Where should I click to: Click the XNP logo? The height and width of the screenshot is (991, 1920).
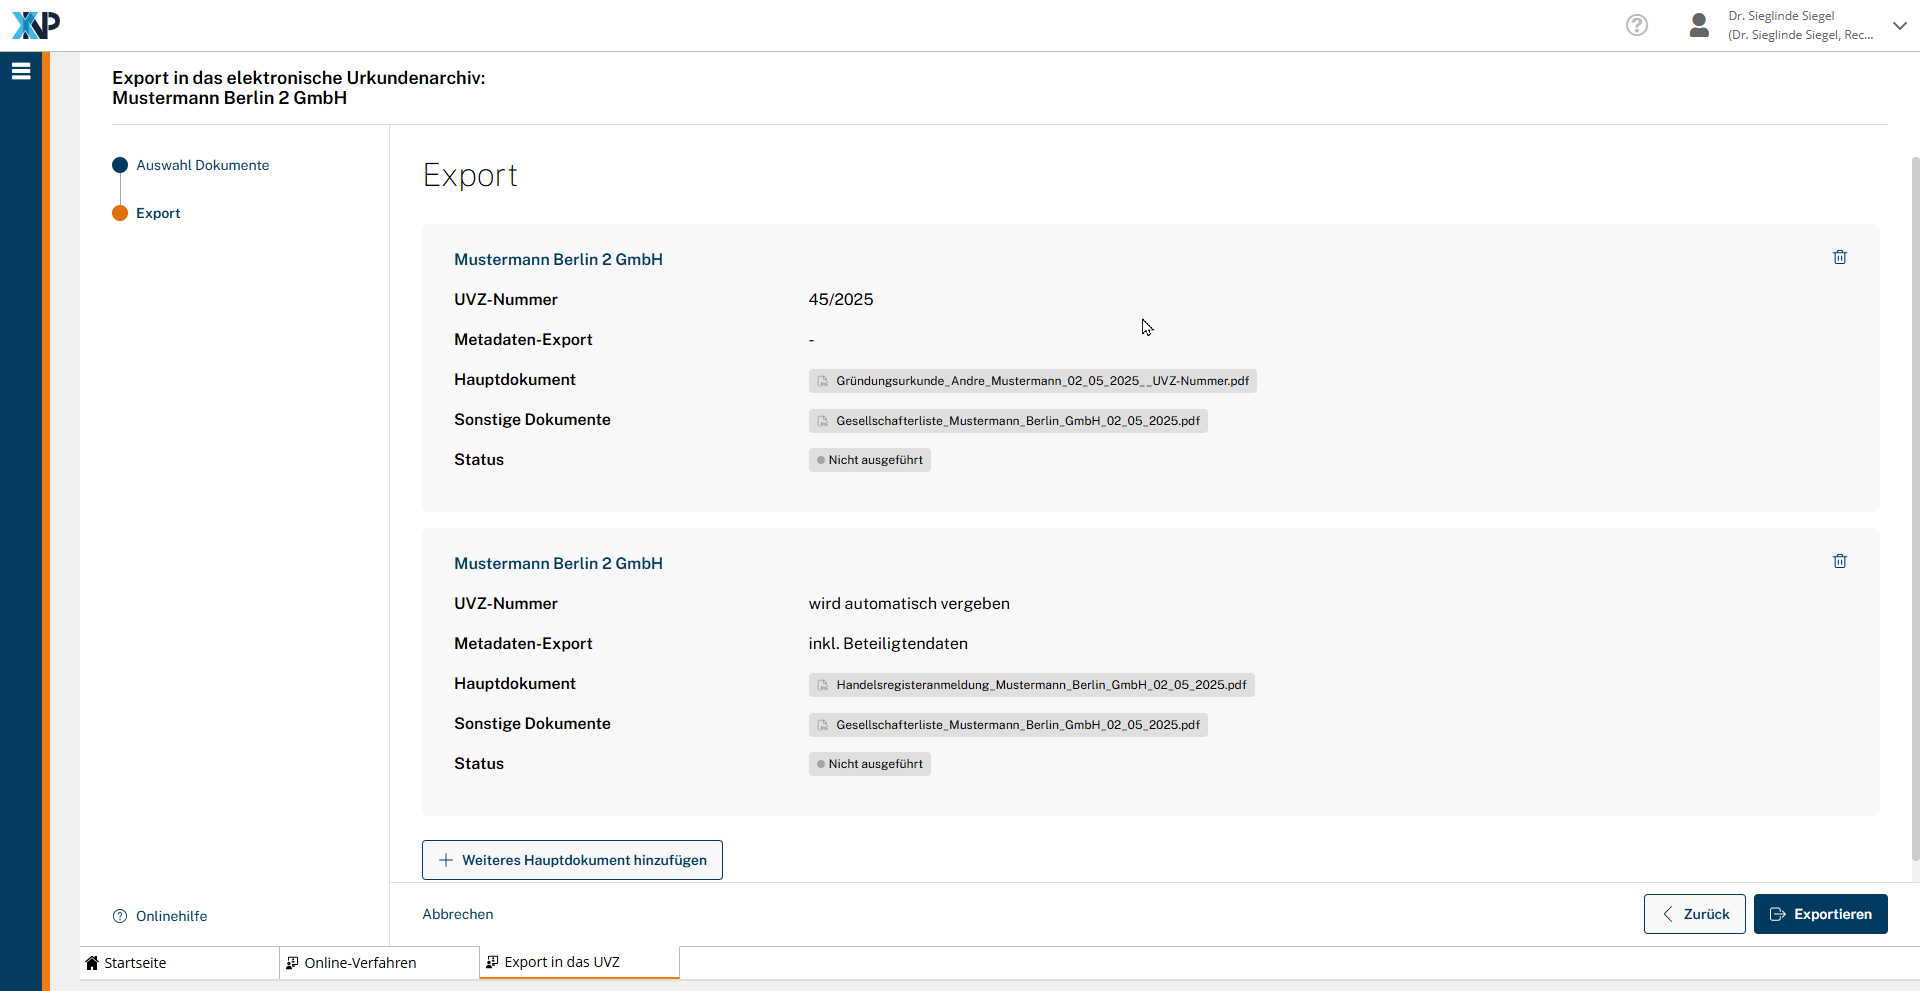36,25
